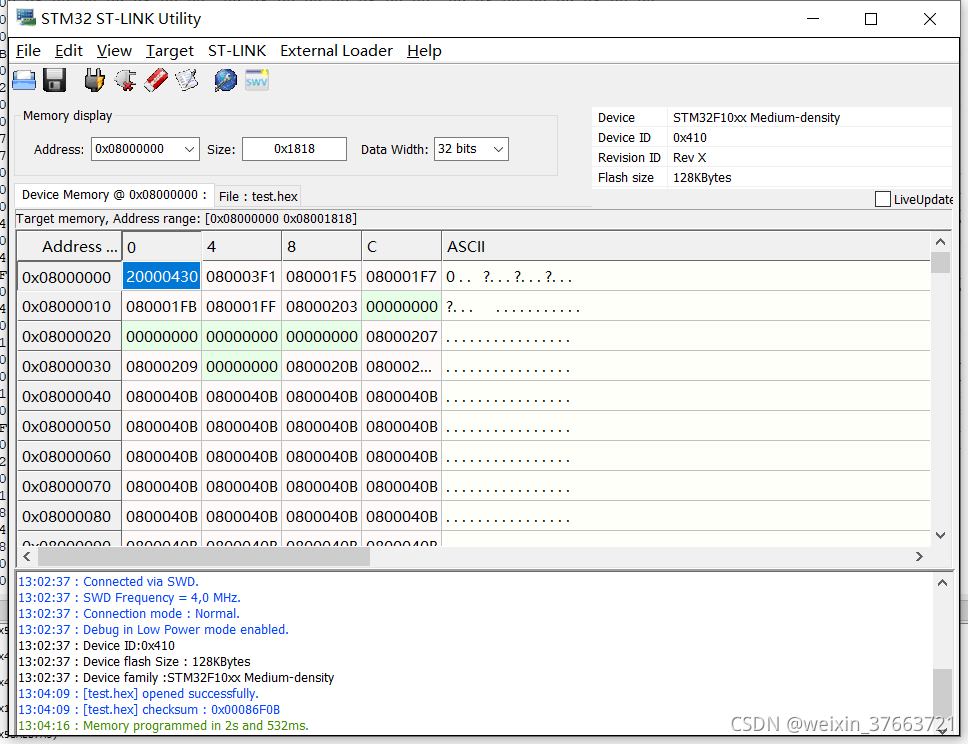The width and height of the screenshot is (968, 744).
Task: Disconnect from target icon
Action: tap(125, 80)
